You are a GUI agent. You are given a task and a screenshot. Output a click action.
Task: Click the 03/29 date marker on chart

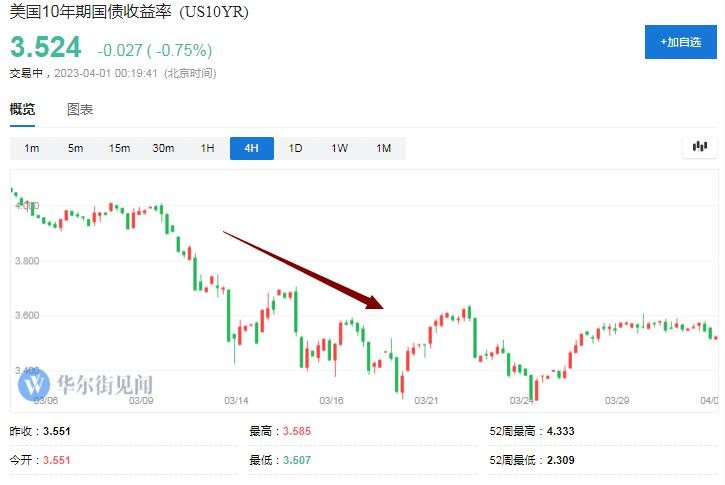click(618, 401)
